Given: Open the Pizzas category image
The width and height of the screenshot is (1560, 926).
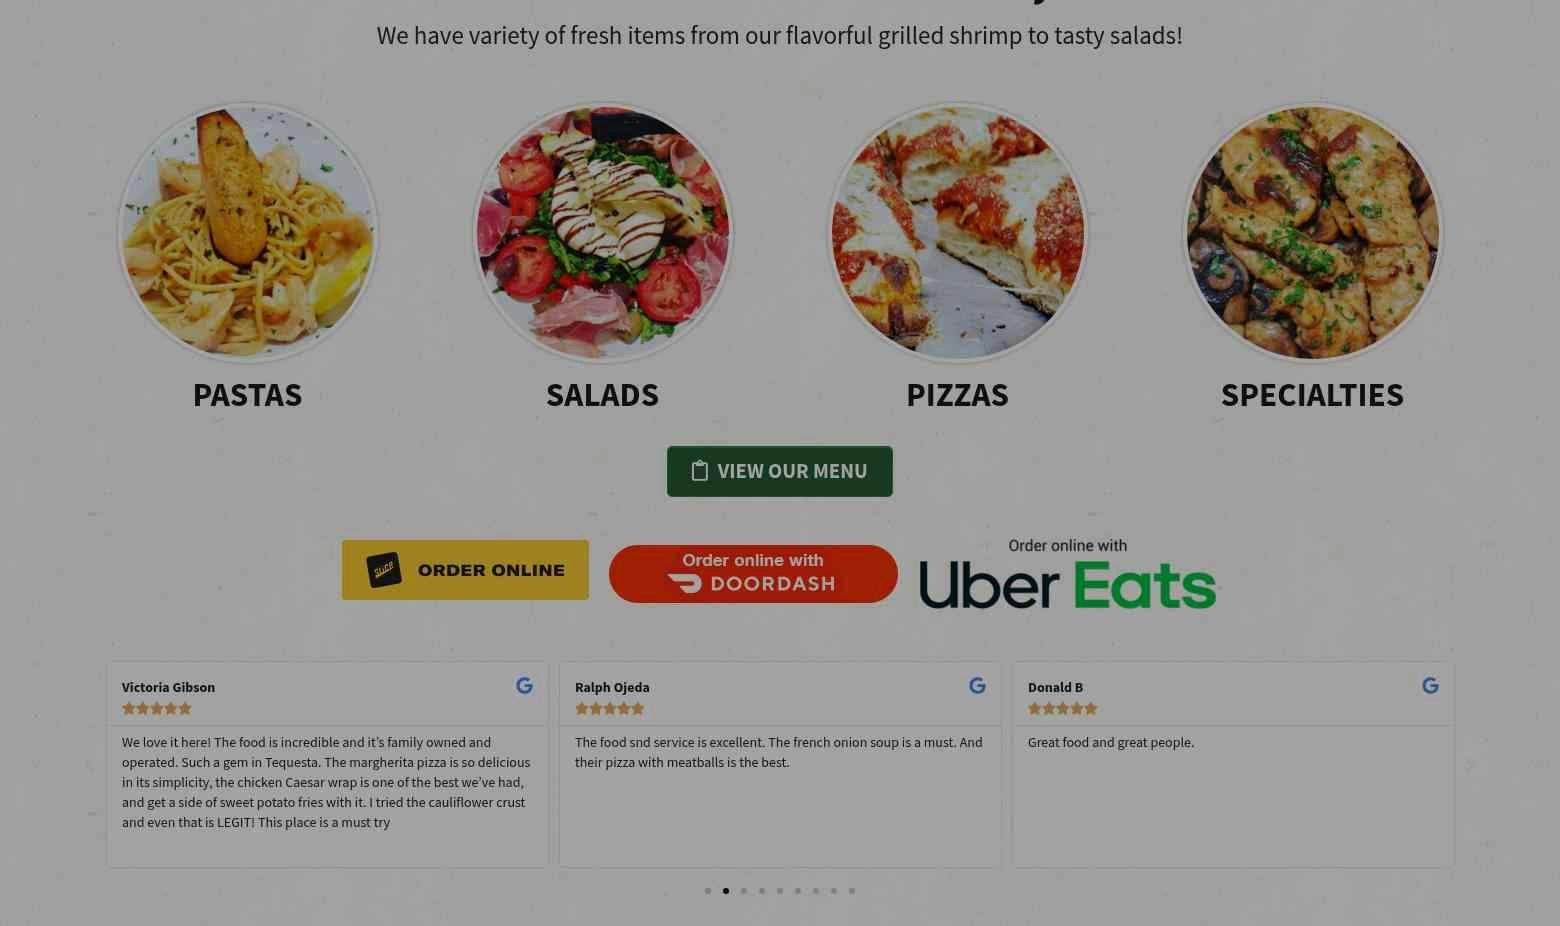Looking at the screenshot, I should coord(958,232).
